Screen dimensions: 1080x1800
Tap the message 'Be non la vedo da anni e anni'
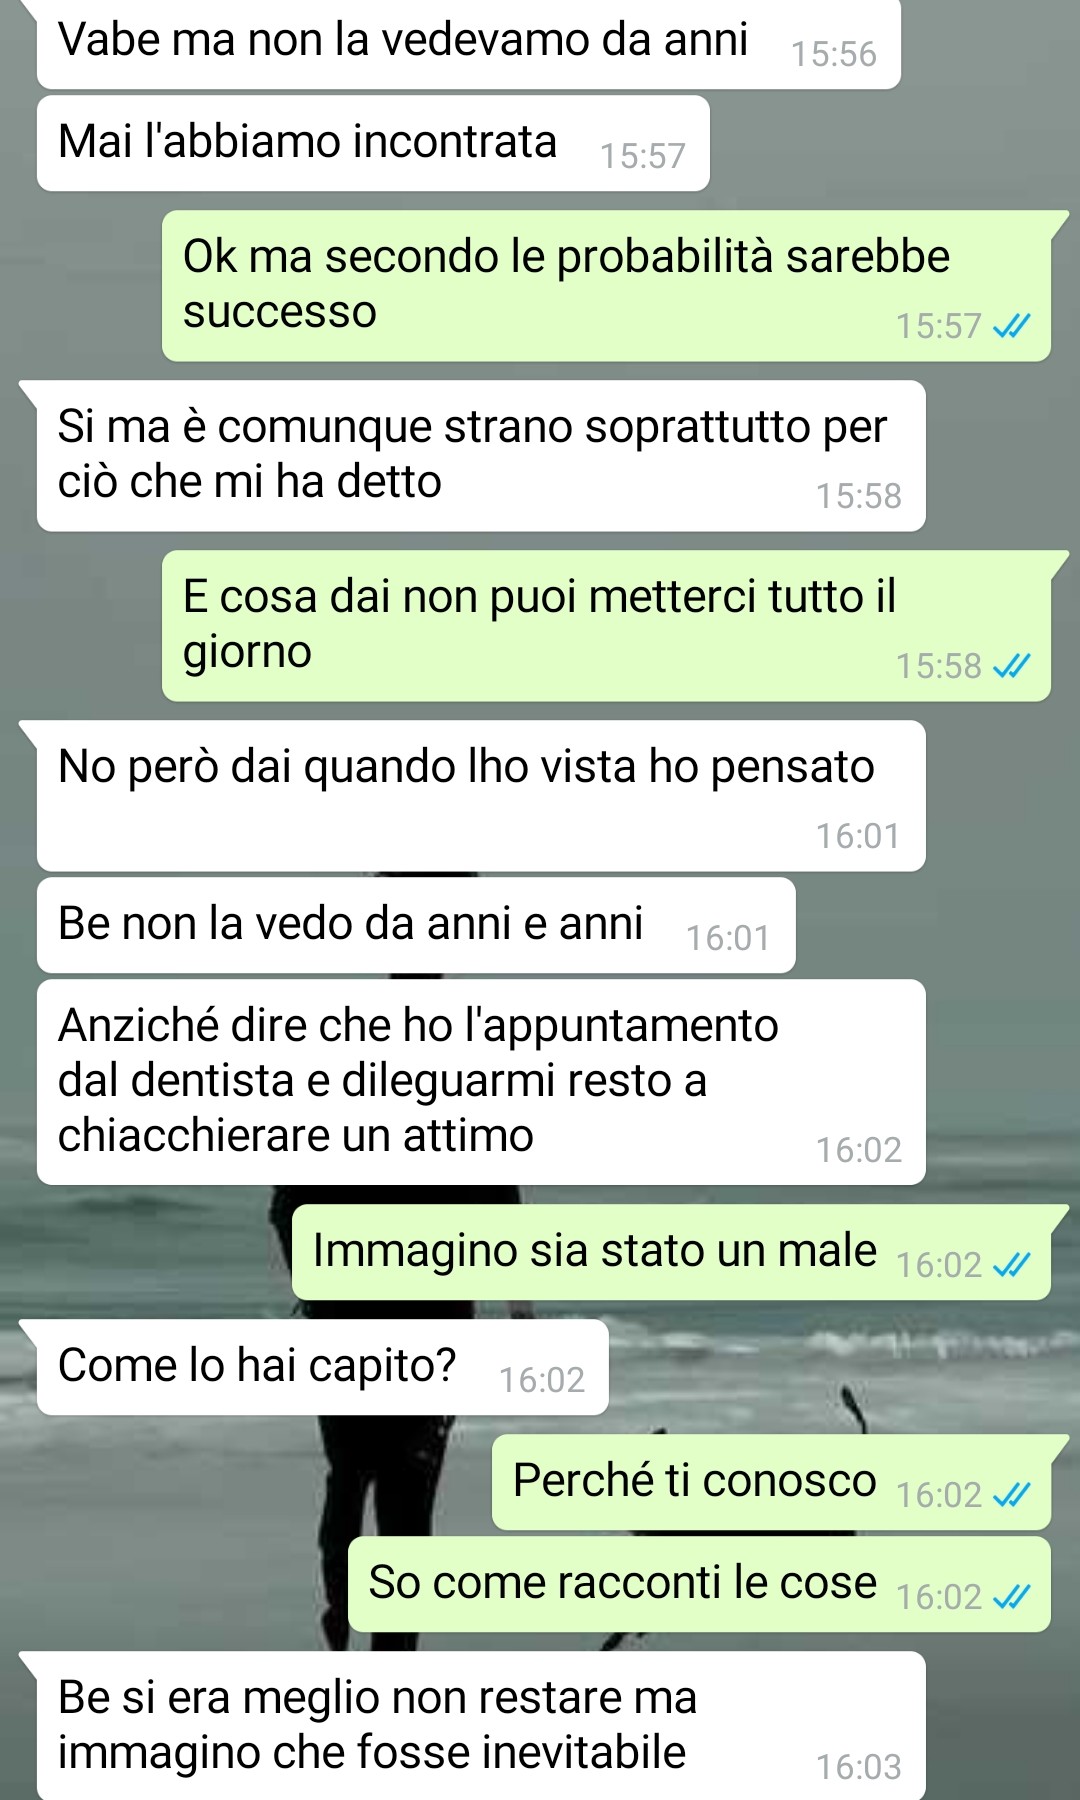click(416, 925)
